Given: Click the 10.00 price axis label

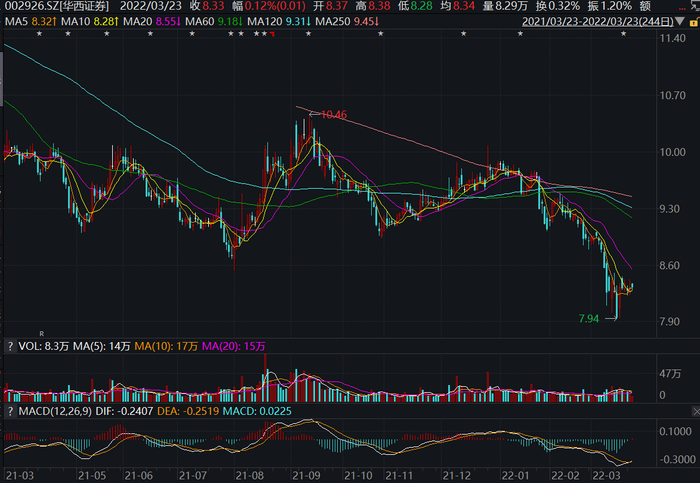Looking at the screenshot, I should [x=673, y=152].
